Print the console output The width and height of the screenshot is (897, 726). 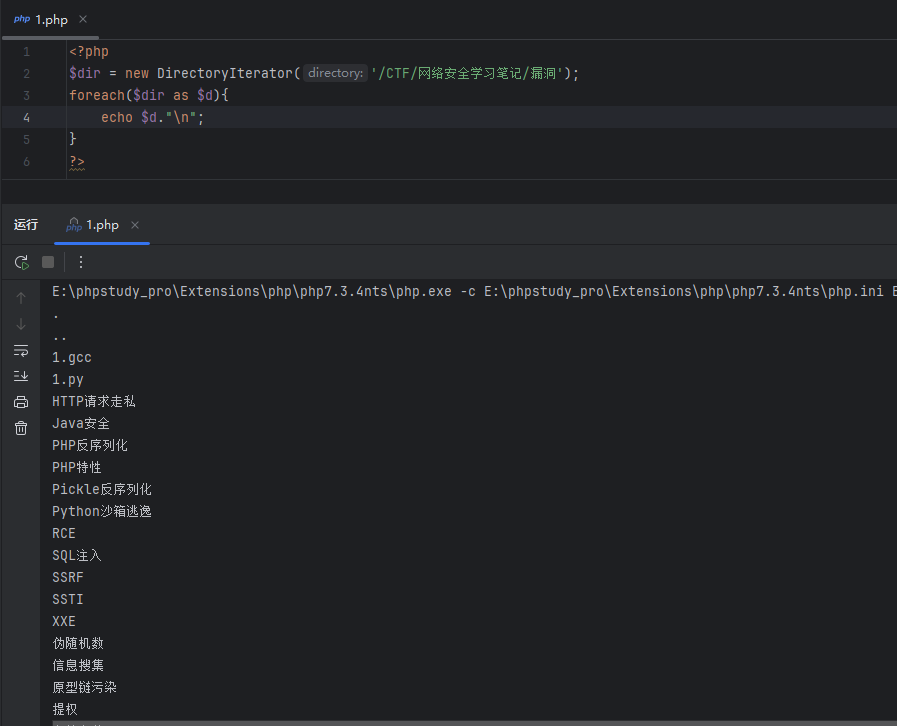(x=21, y=402)
